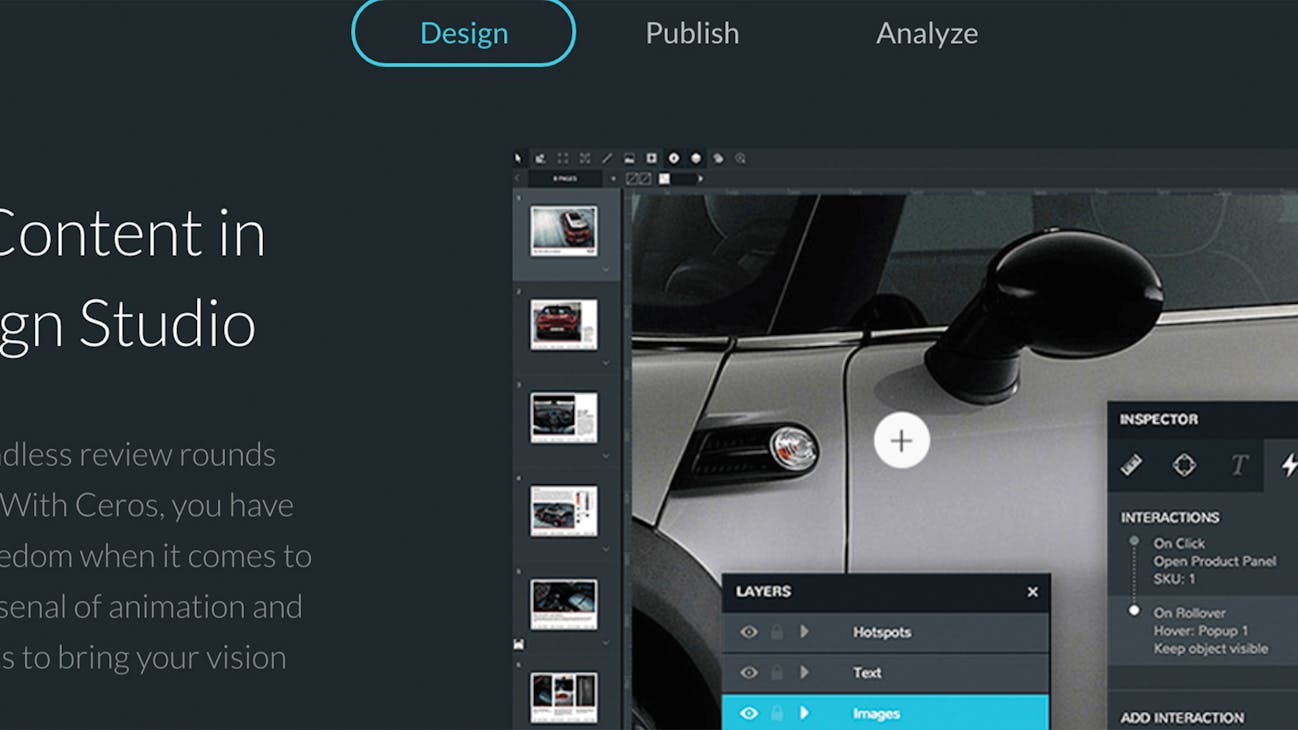Expand the Hotspots layer group arrow
The height and width of the screenshot is (730, 1298).
point(804,632)
